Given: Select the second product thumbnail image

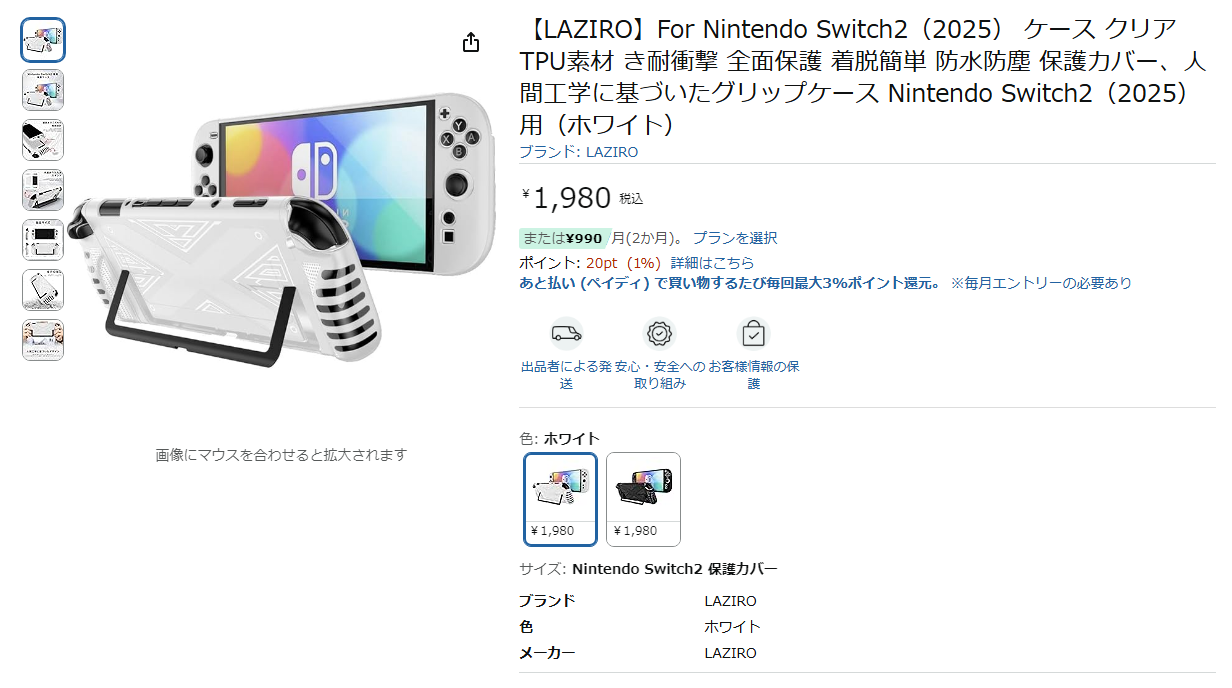Looking at the screenshot, I should [43, 90].
